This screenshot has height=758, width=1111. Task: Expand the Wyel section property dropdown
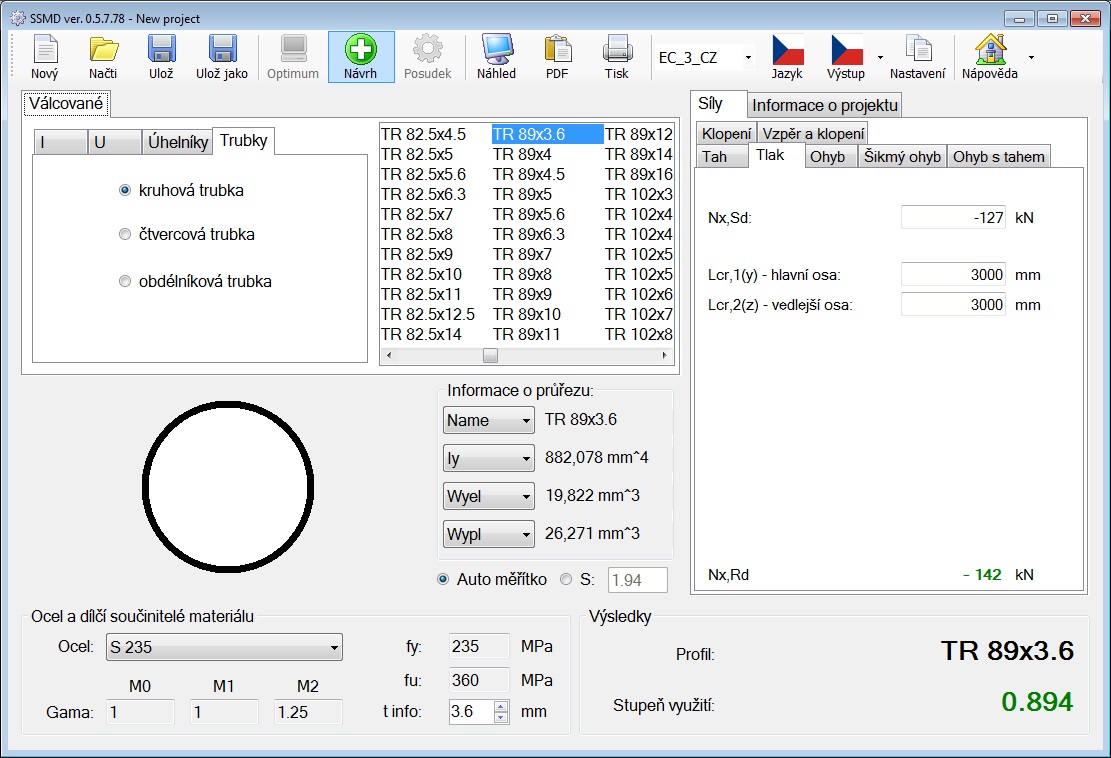[x=489, y=497]
